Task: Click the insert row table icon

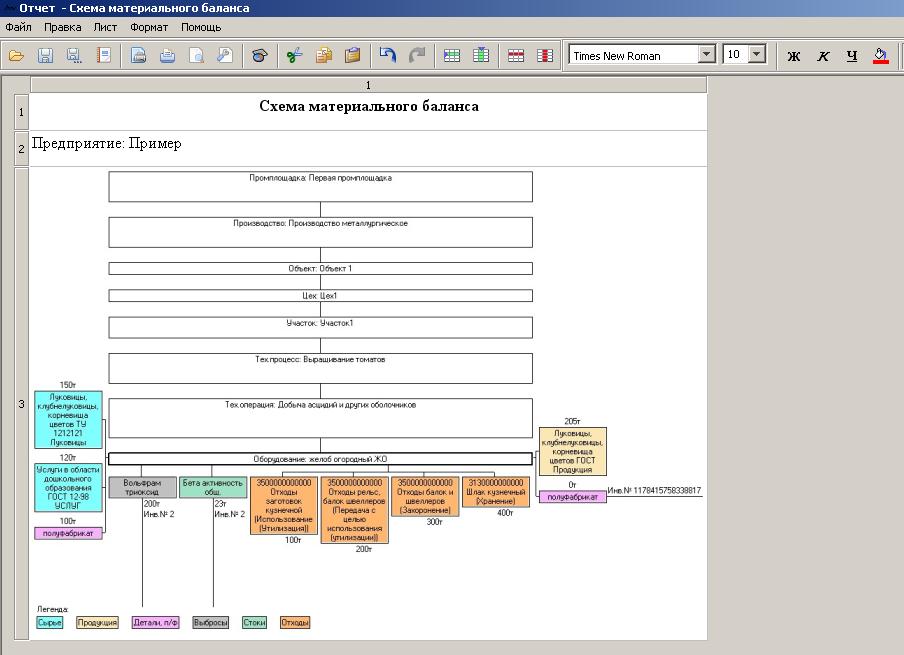Action: [452, 56]
